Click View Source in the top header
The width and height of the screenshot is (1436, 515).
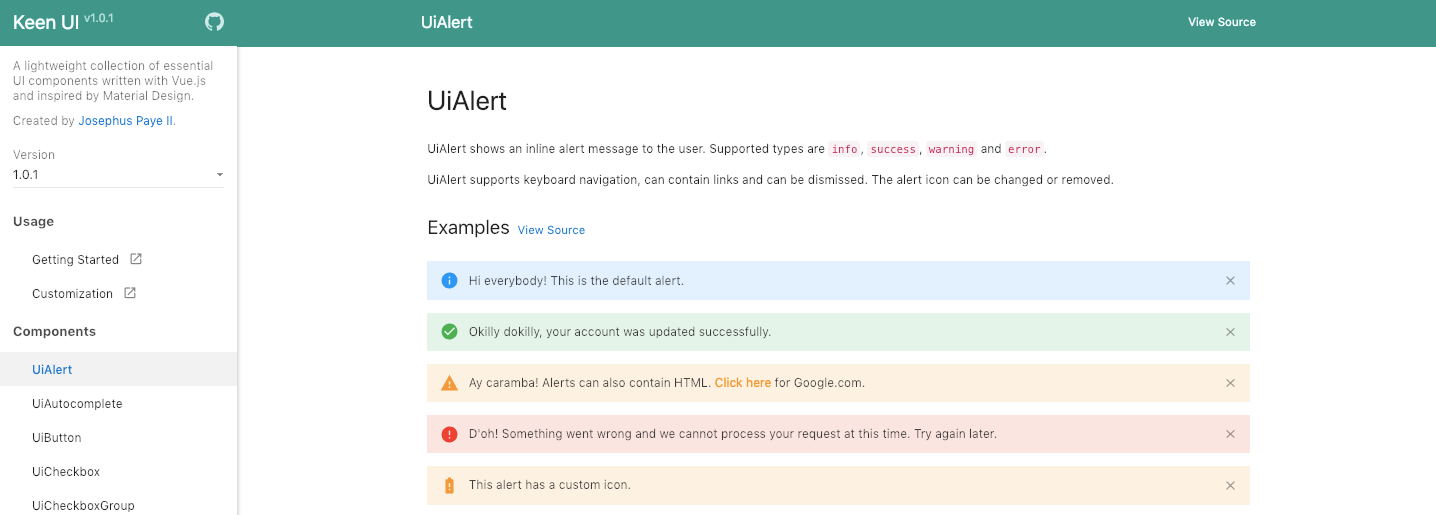tap(1221, 22)
